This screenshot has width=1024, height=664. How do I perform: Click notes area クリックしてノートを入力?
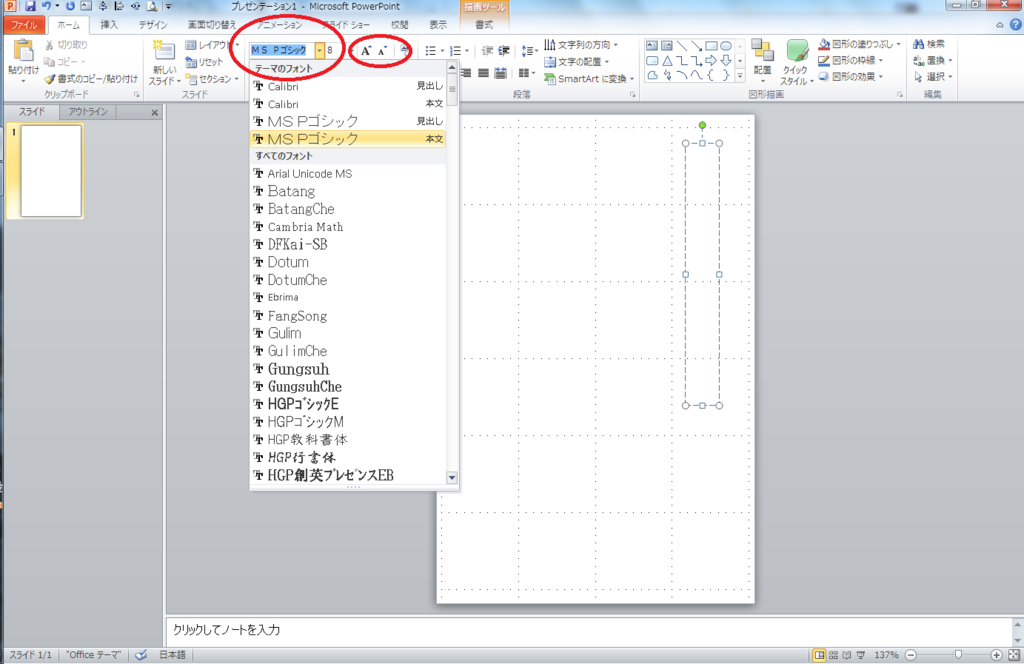tap(226, 629)
